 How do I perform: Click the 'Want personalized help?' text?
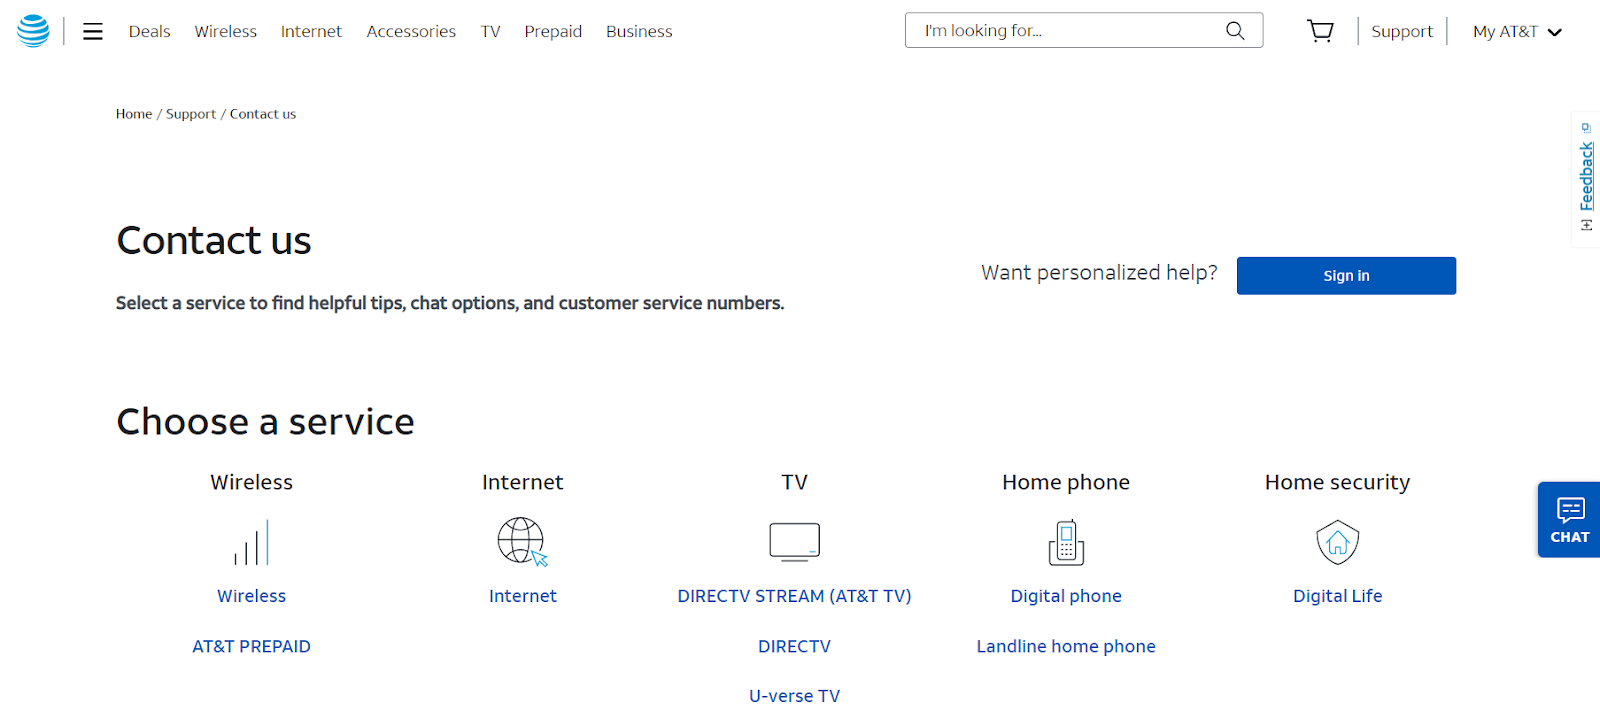[x=1099, y=273]
